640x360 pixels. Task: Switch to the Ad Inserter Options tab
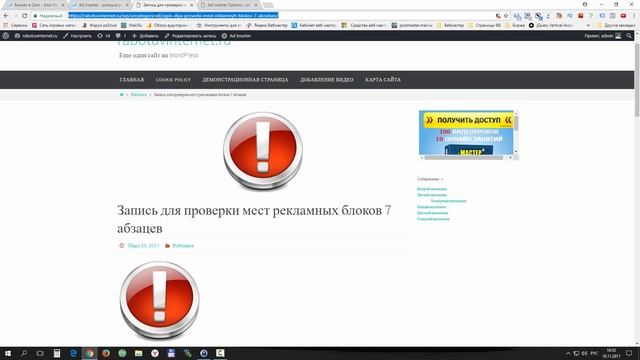tap(229, 5)
